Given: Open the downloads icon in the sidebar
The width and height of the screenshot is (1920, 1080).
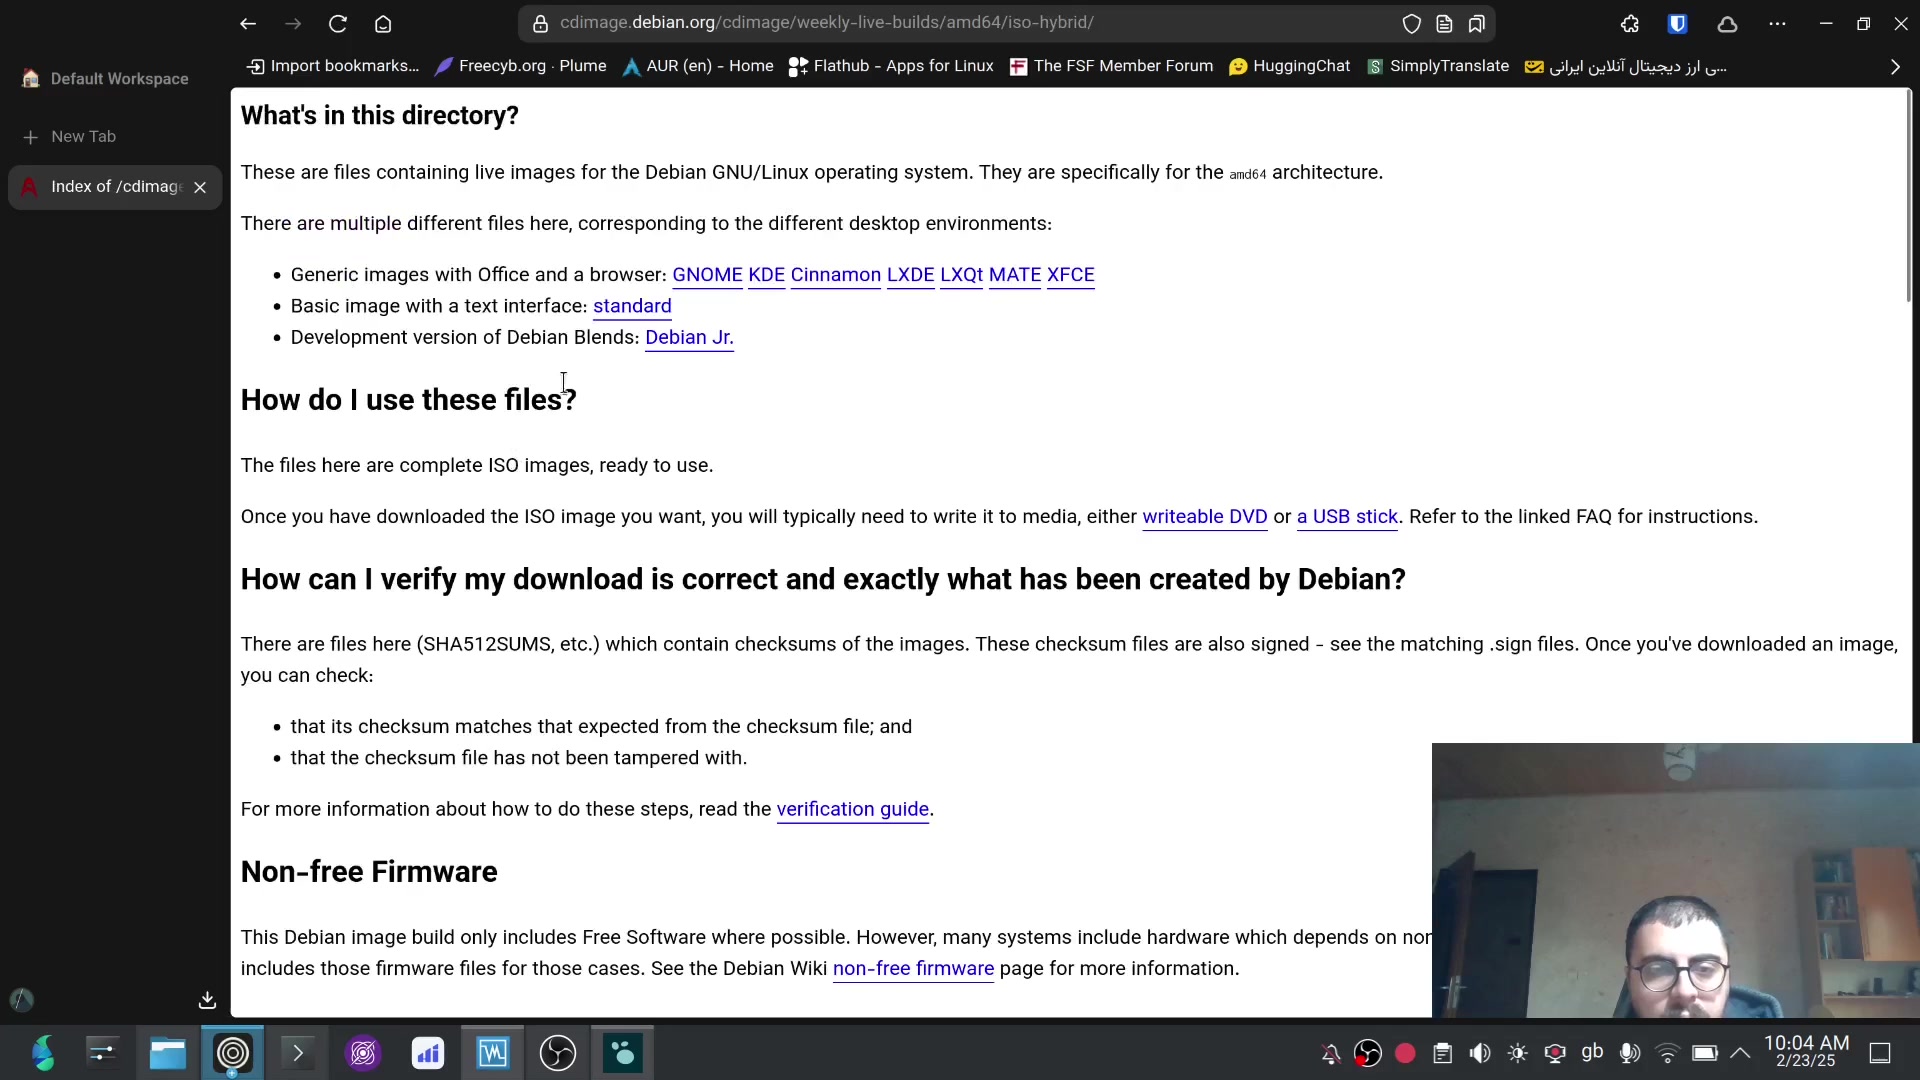Looking at the screenshot, I should [207, 999].
